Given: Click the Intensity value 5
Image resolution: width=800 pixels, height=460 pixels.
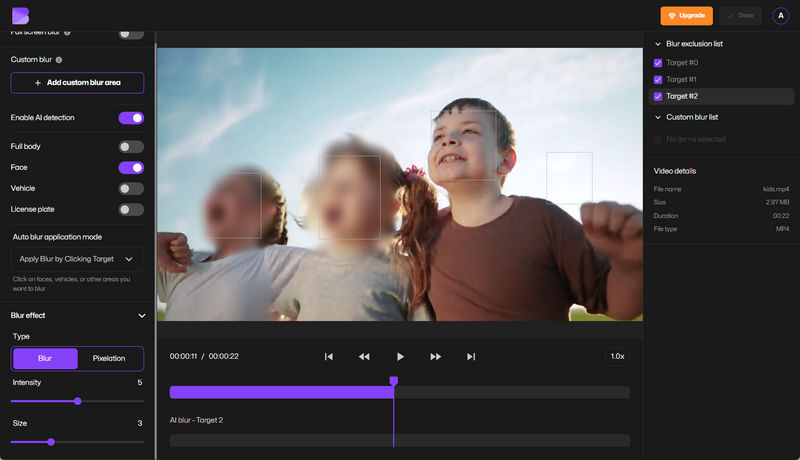Looking at the screenshot, I should [140, 382].
